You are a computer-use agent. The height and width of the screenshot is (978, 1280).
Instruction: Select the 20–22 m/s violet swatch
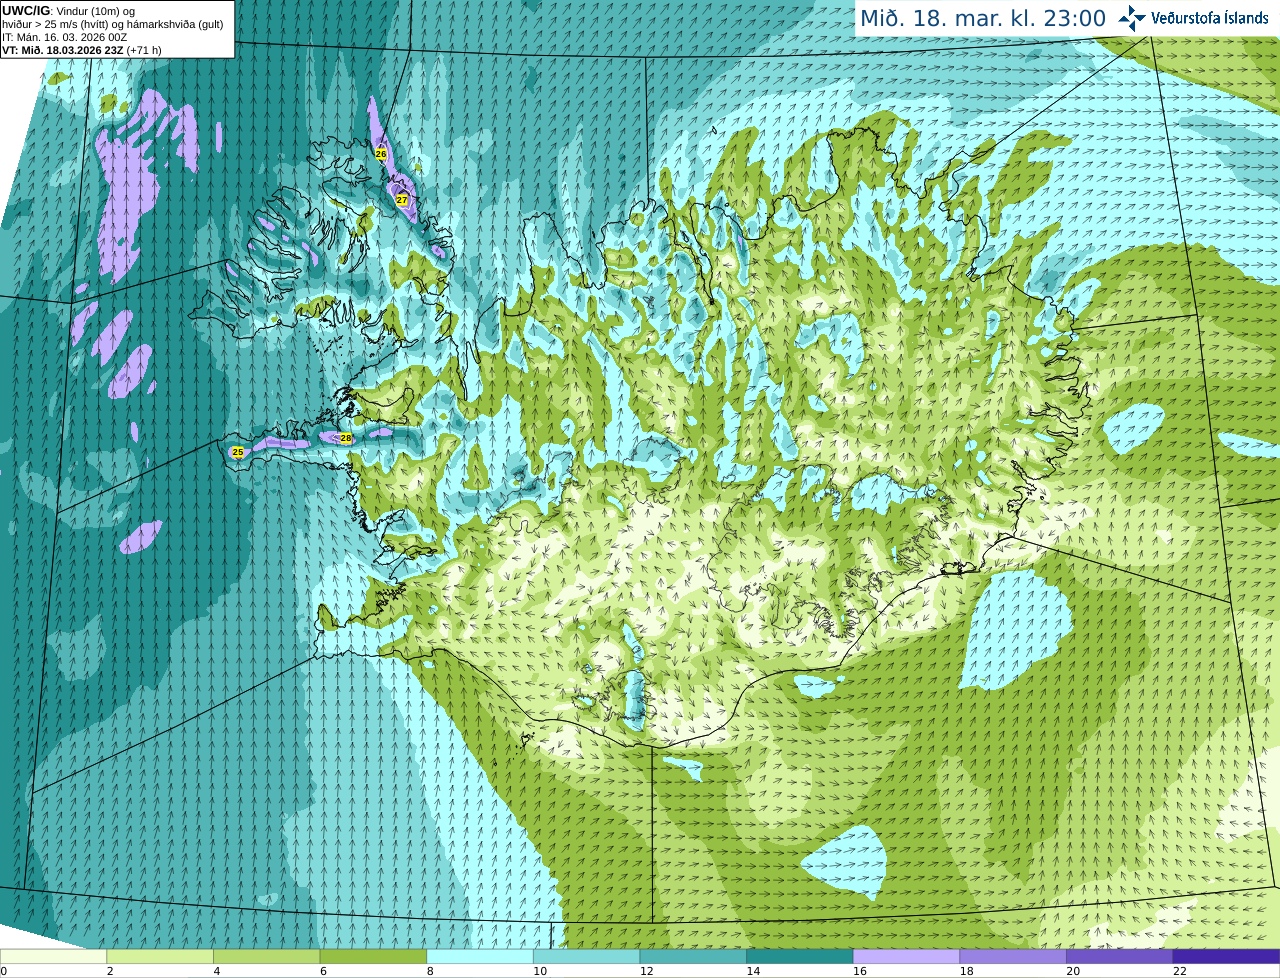1120,956
